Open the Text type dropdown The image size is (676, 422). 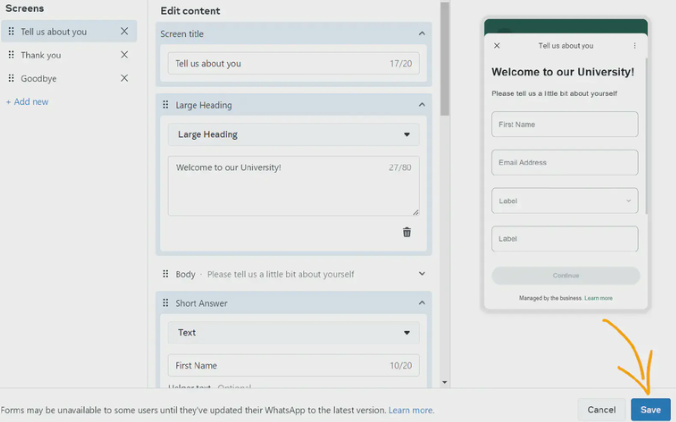[293, 332]
